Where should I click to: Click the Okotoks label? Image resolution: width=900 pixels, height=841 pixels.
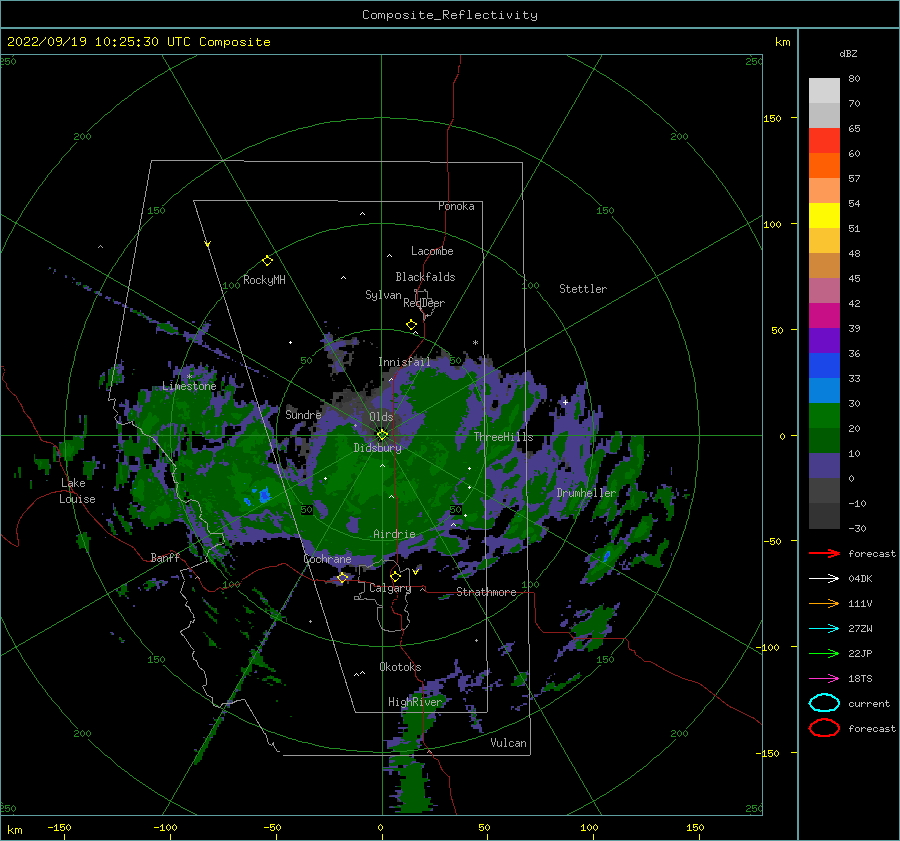point(400,667)
